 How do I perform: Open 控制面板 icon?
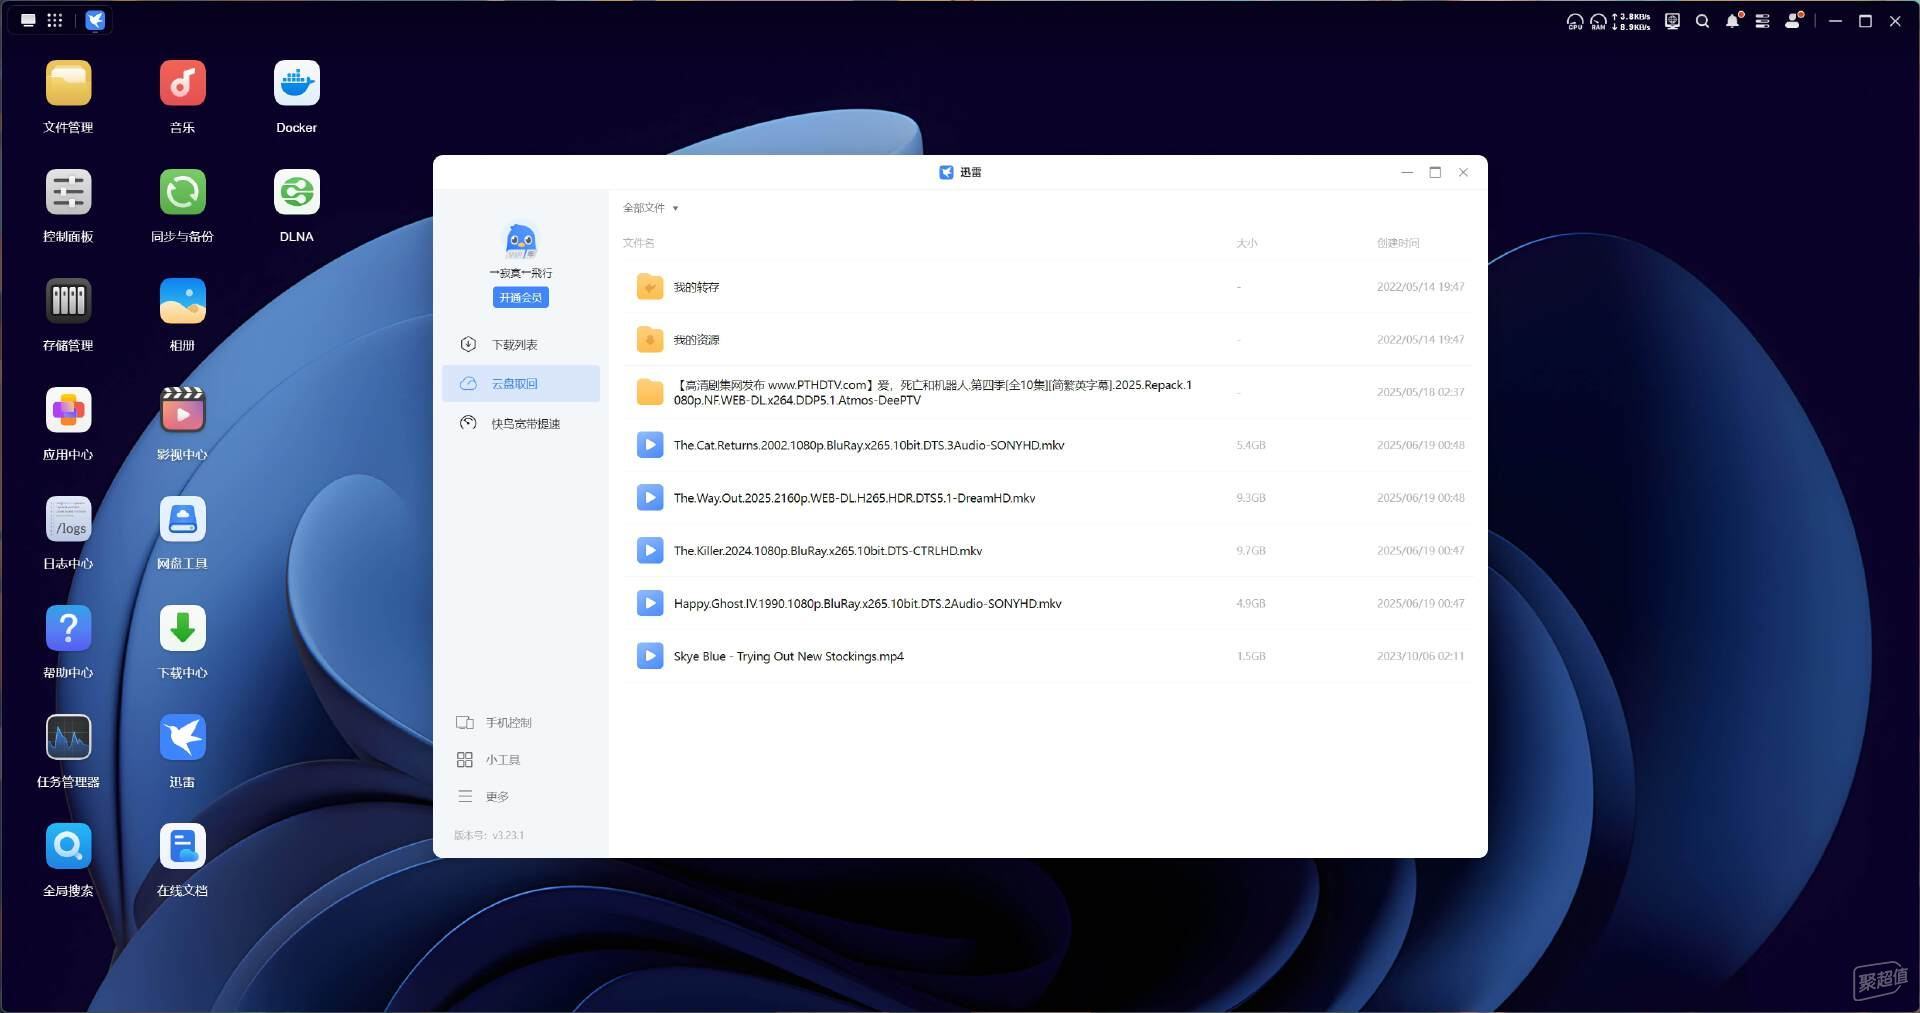(x=68, y=192)
